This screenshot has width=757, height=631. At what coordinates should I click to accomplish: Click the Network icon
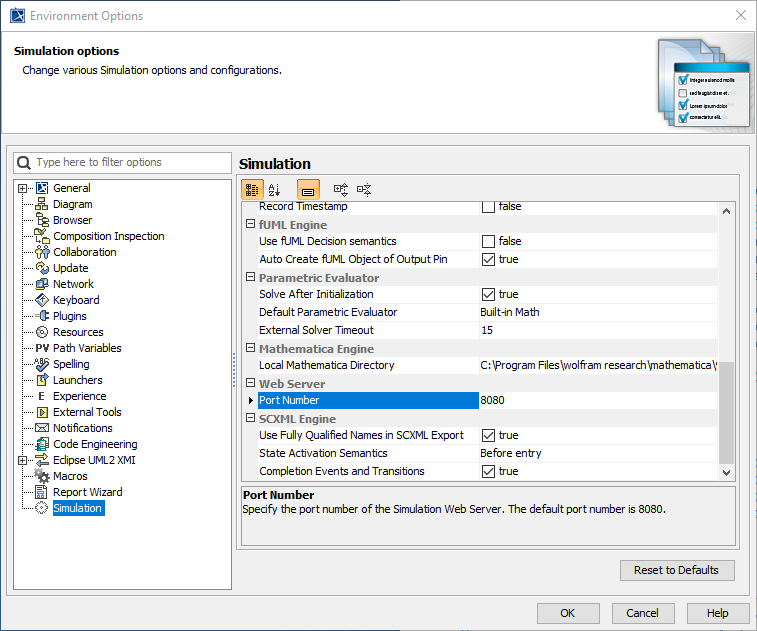tap(42, 283)
